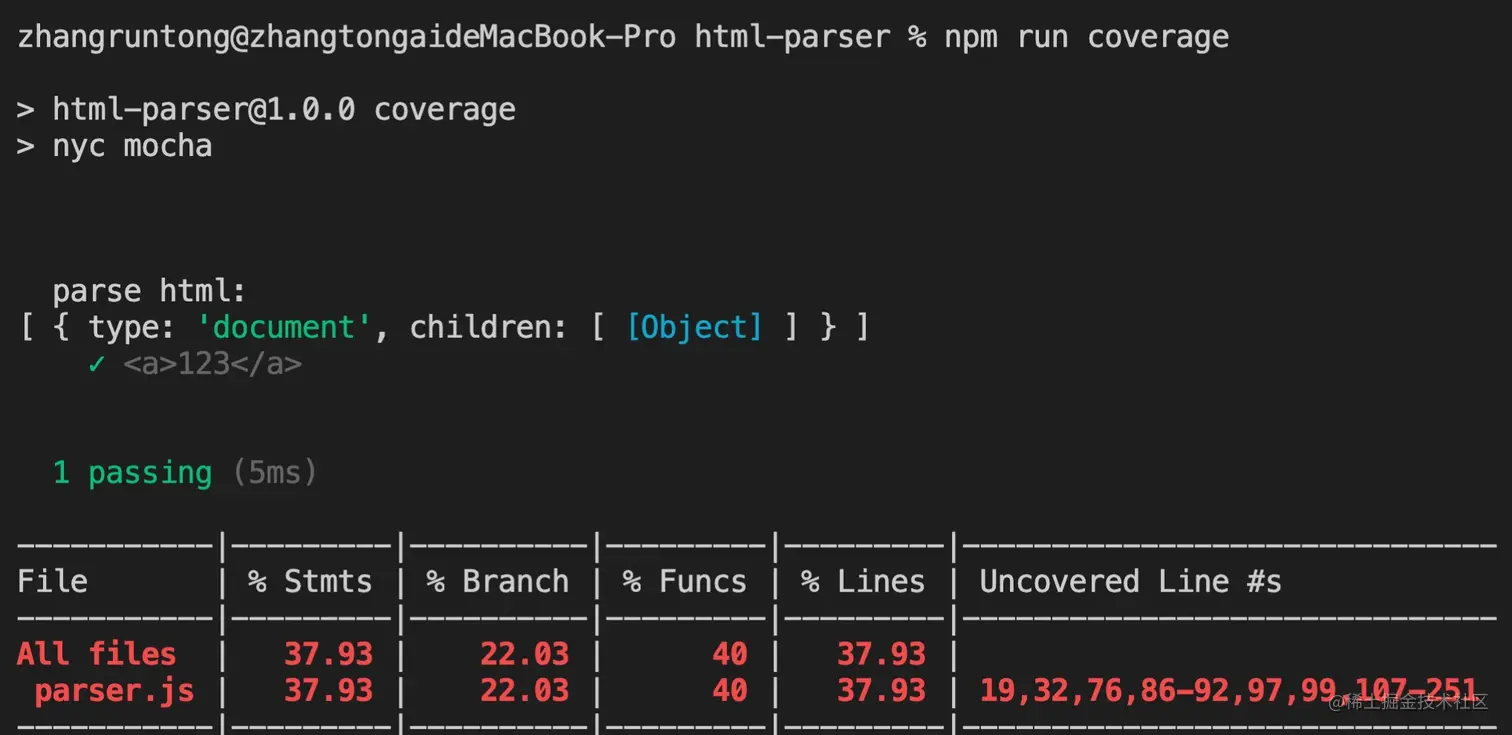This screenshot has height=735, width=1512.
Task: Click the '% Branch' column header
Action: coord(497,581)
